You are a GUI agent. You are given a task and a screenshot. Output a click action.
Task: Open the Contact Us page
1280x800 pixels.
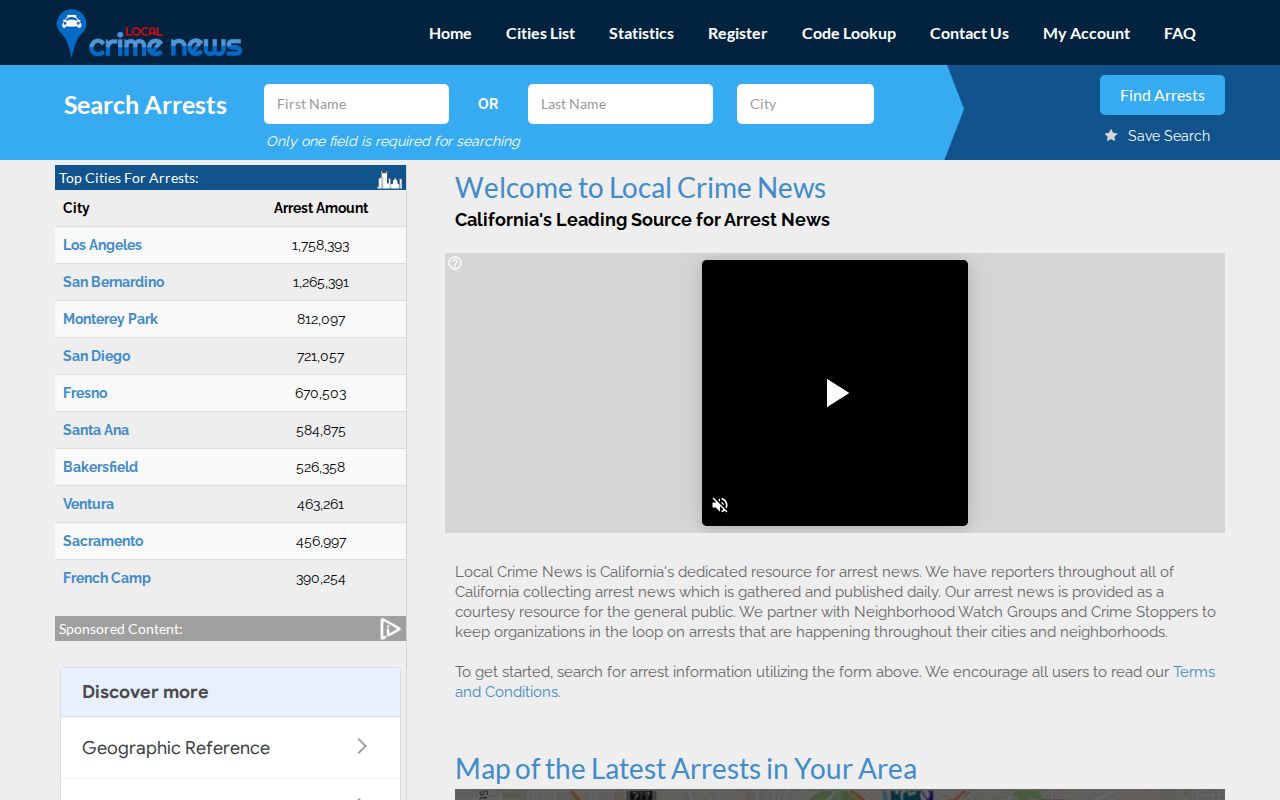(969, 33)
